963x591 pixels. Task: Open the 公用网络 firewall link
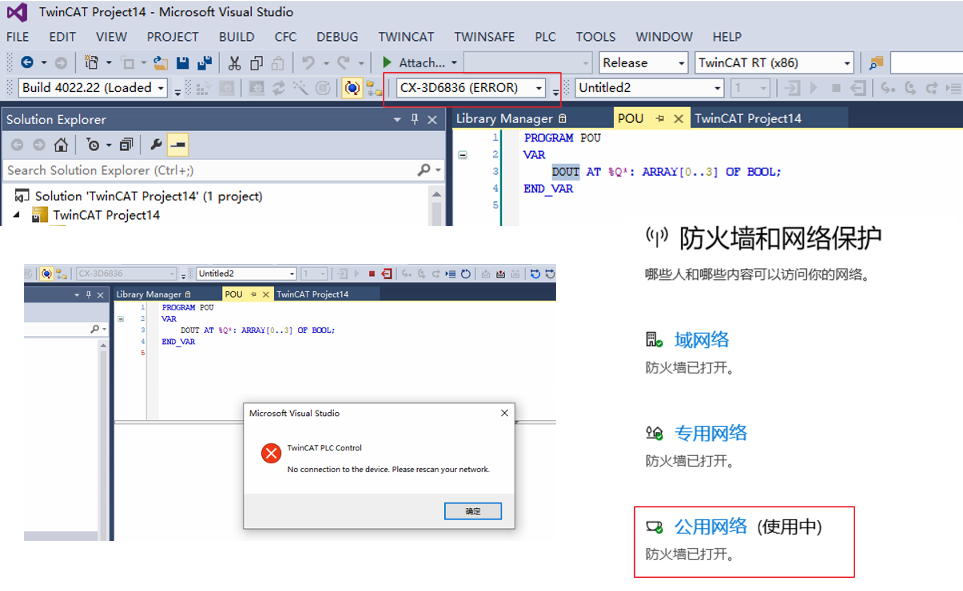pyautogui.click(x=711, y=526)
